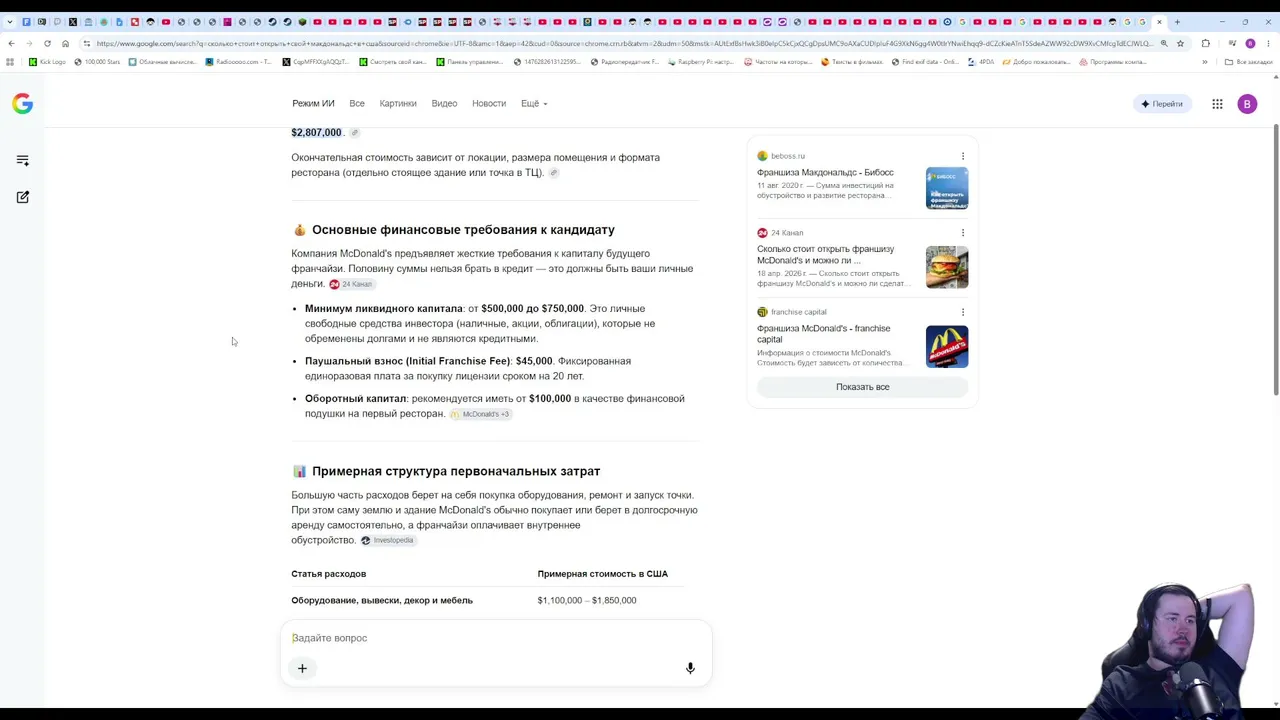View site information icon in the address bar
This screenshot has height=720, width=1280.
[87, 43]
